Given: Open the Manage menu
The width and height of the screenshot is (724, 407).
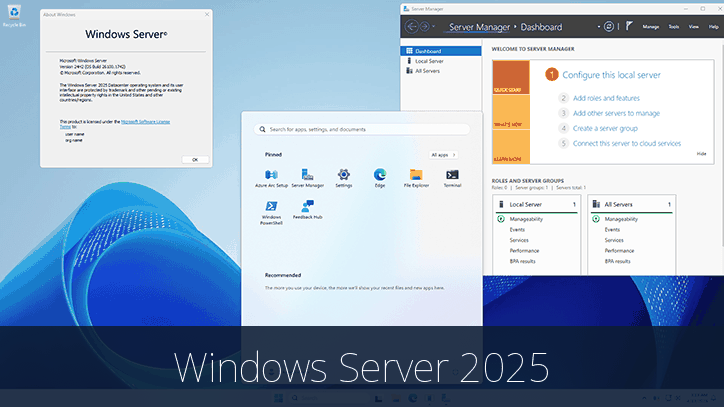Looking at the screenshot, I should coord(651,27).
